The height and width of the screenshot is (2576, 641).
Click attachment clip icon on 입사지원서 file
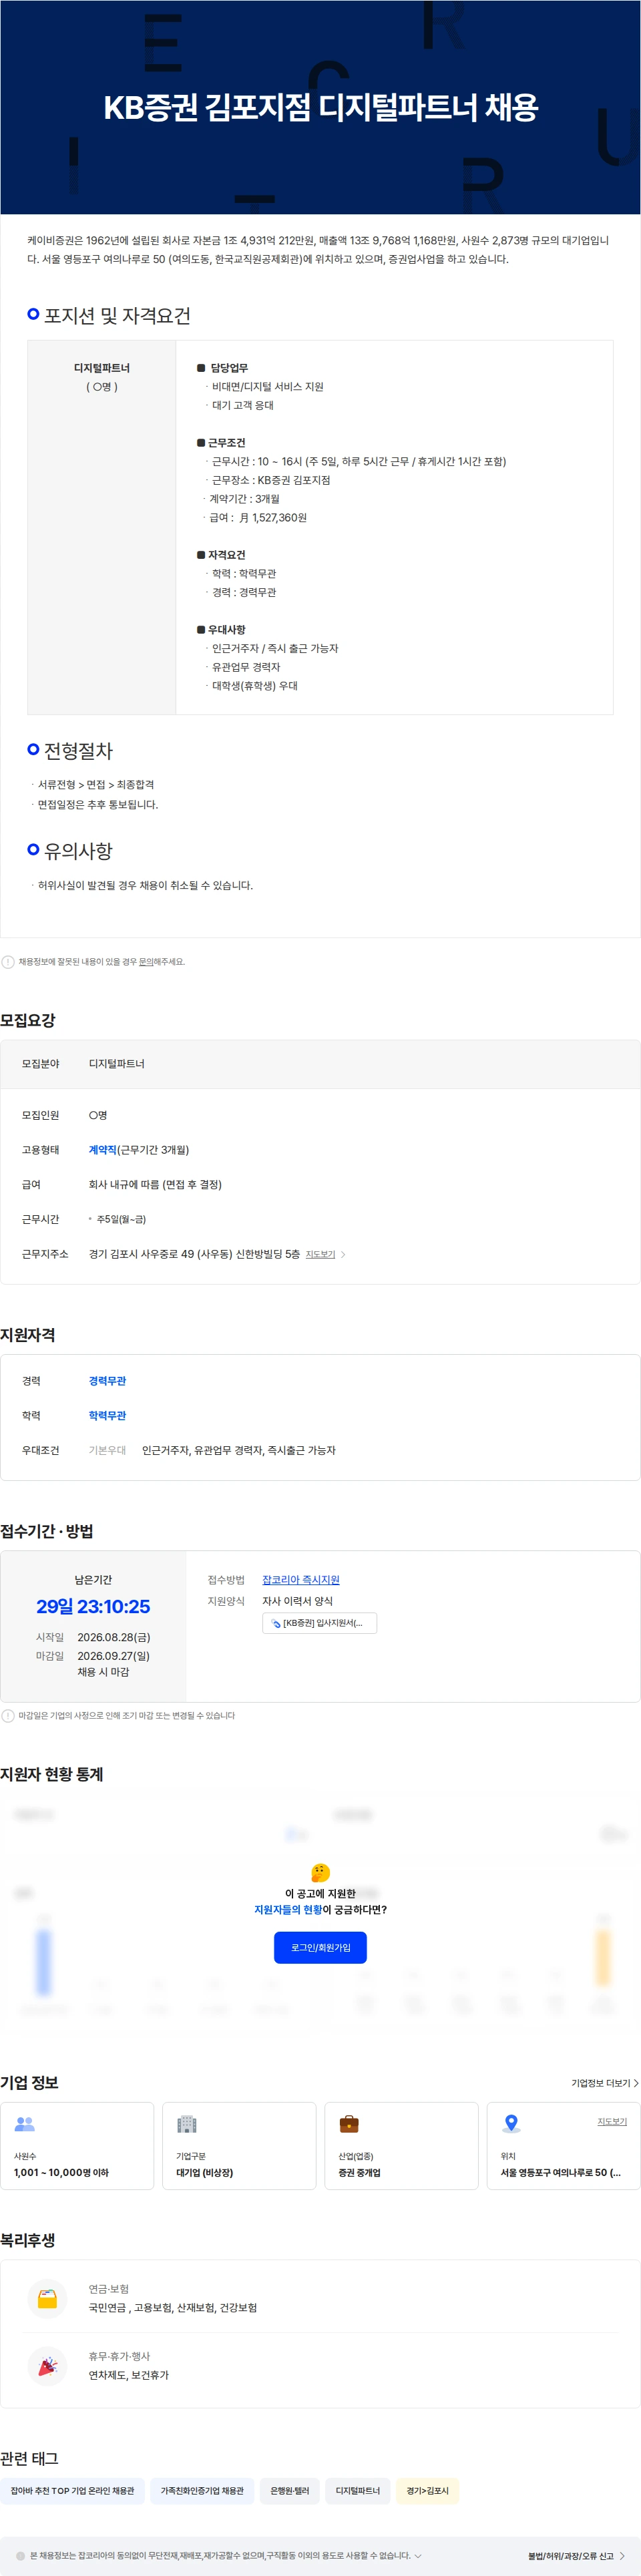click(275, 1623)
